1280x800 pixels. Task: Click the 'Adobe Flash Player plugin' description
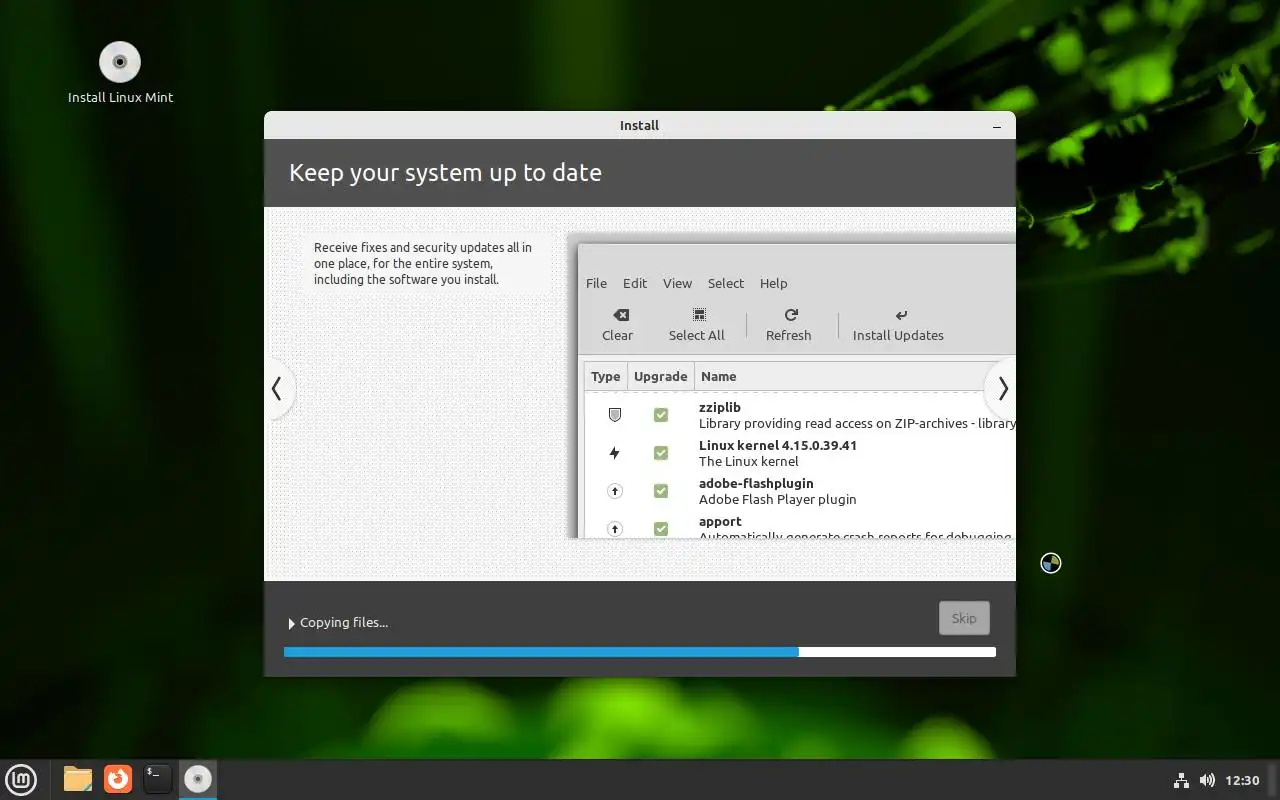(778, 499)
